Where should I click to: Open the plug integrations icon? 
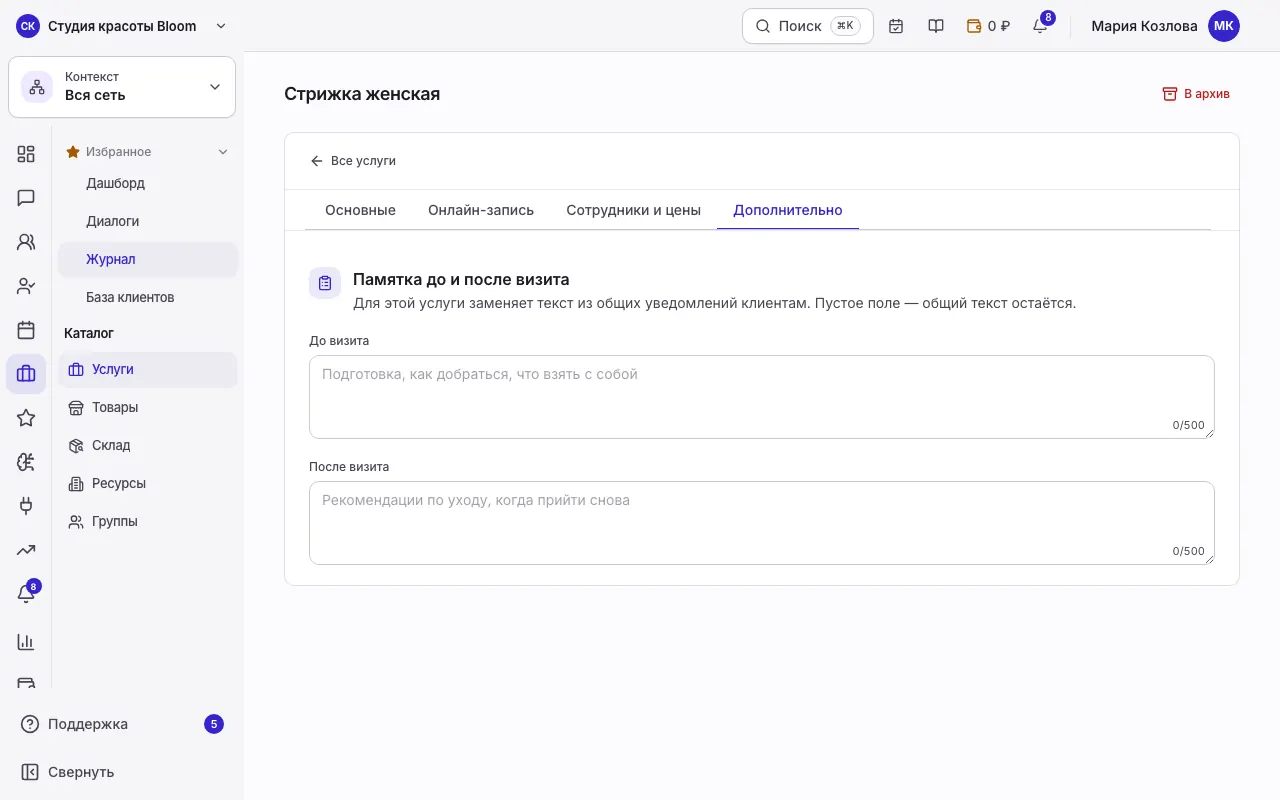click(26, 506)
